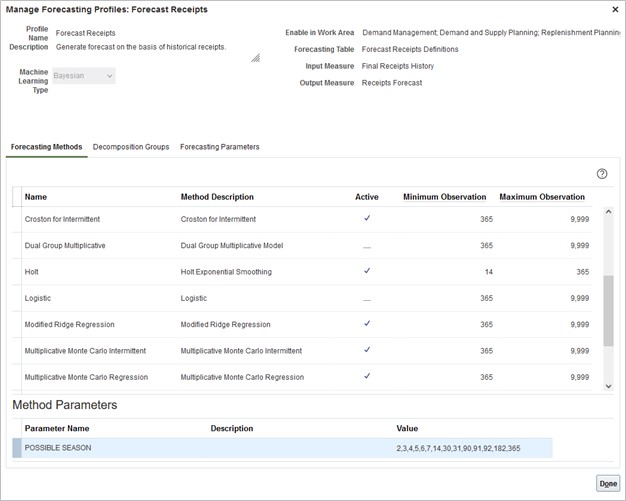Click the Name column header

tap(36, 197)
